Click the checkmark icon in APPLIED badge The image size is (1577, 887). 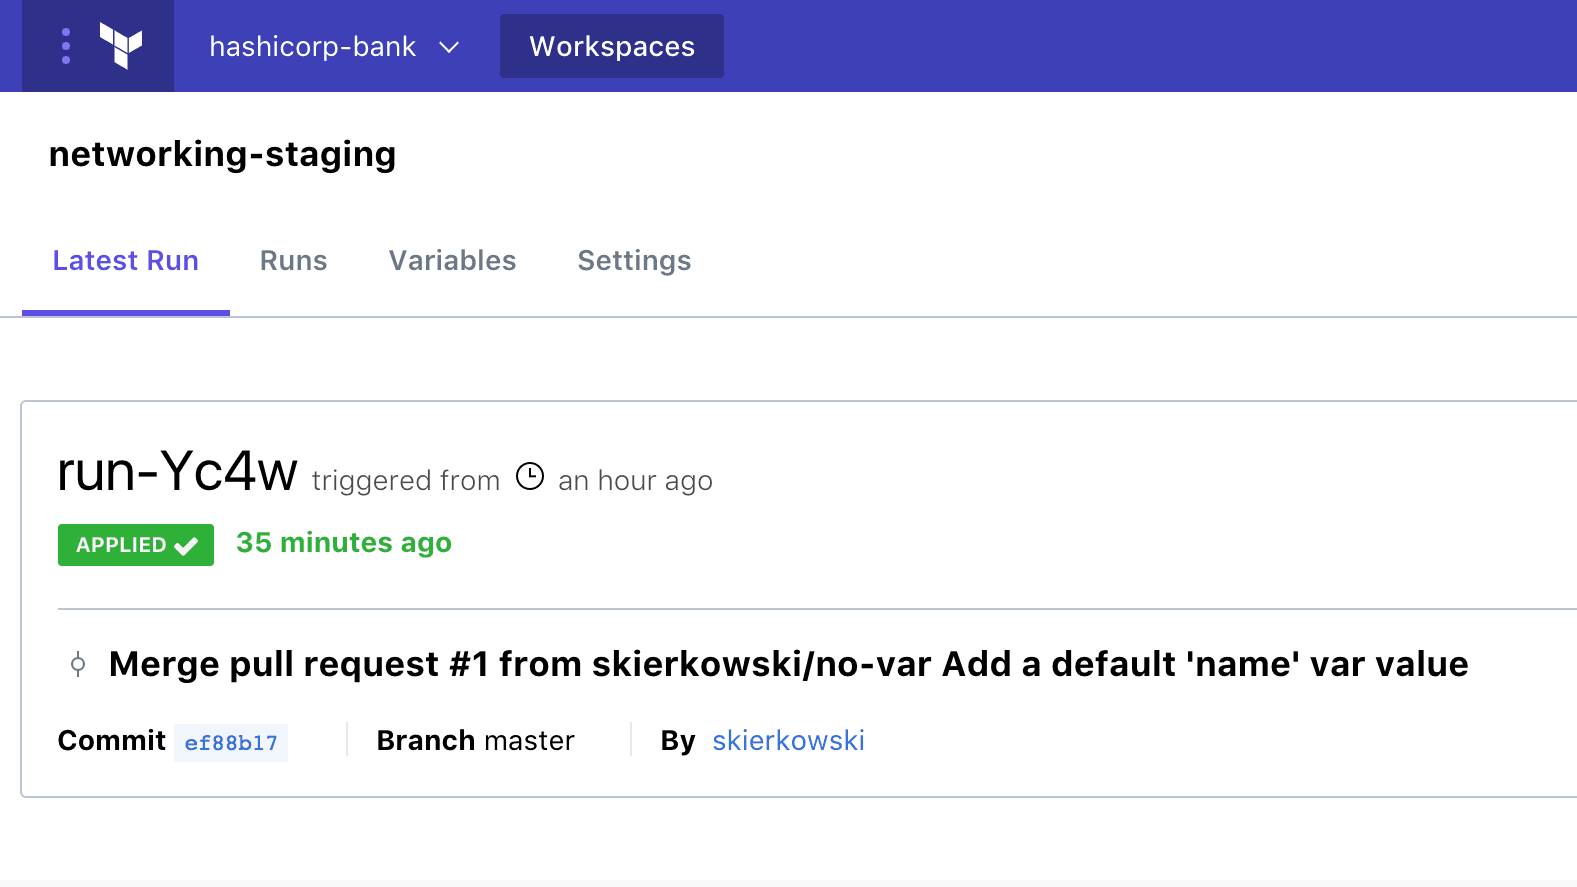pyautogui.click(x=186, y=546)
